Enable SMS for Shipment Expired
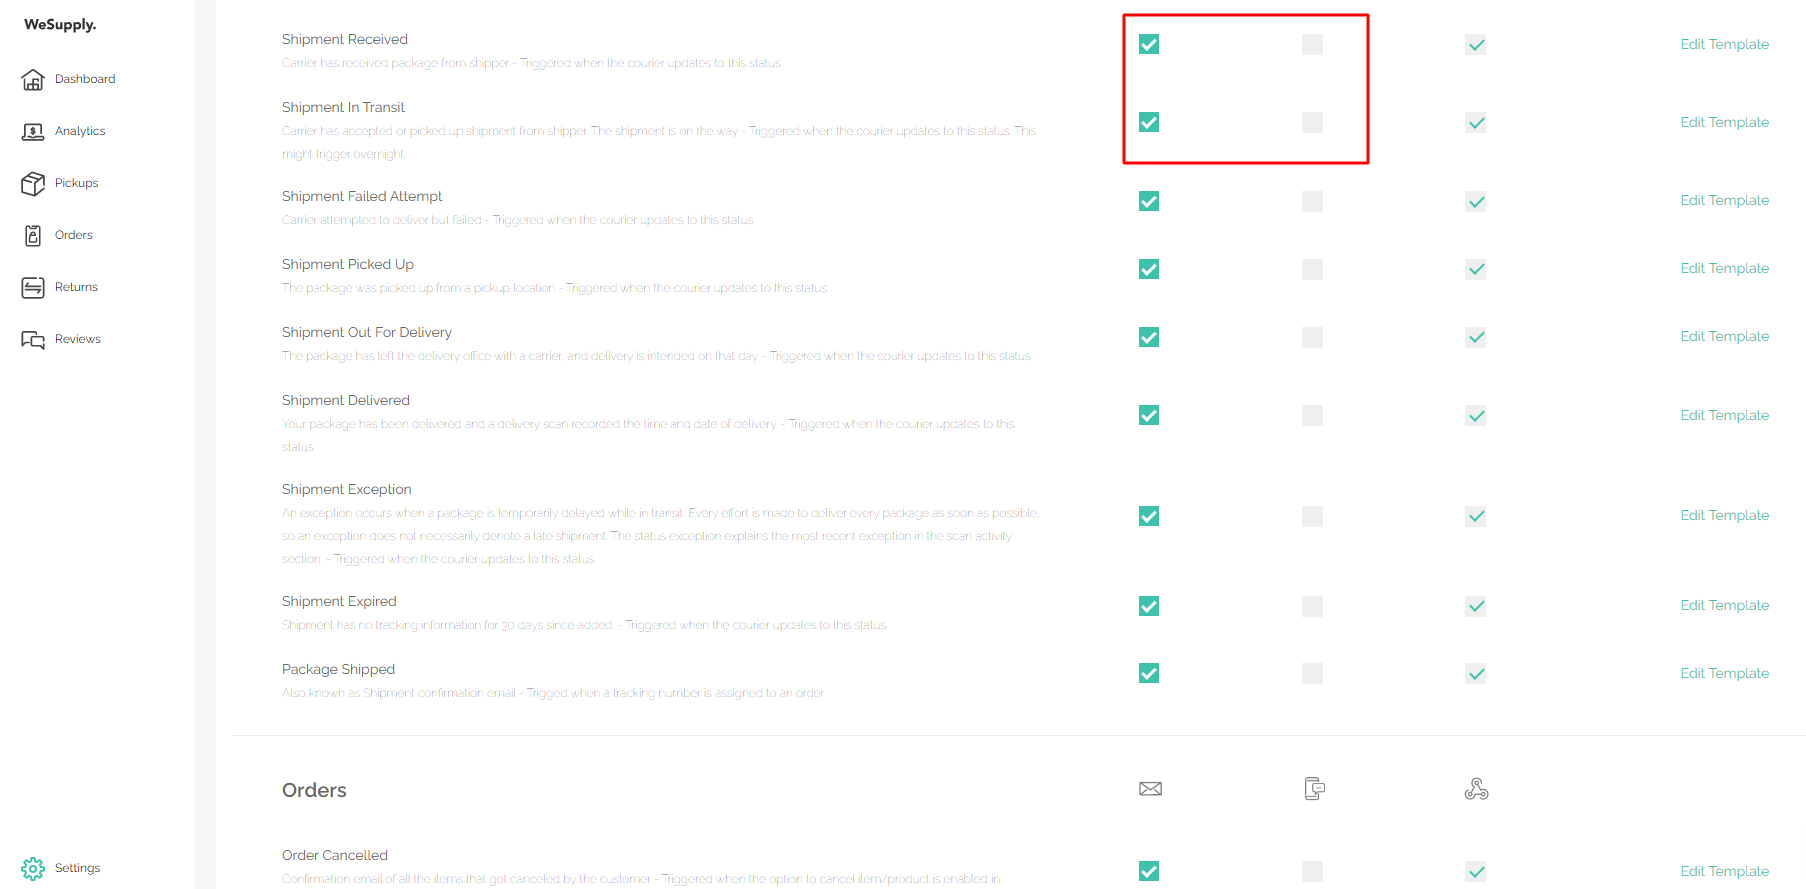1806x889 pixels. click(1312, 606)
